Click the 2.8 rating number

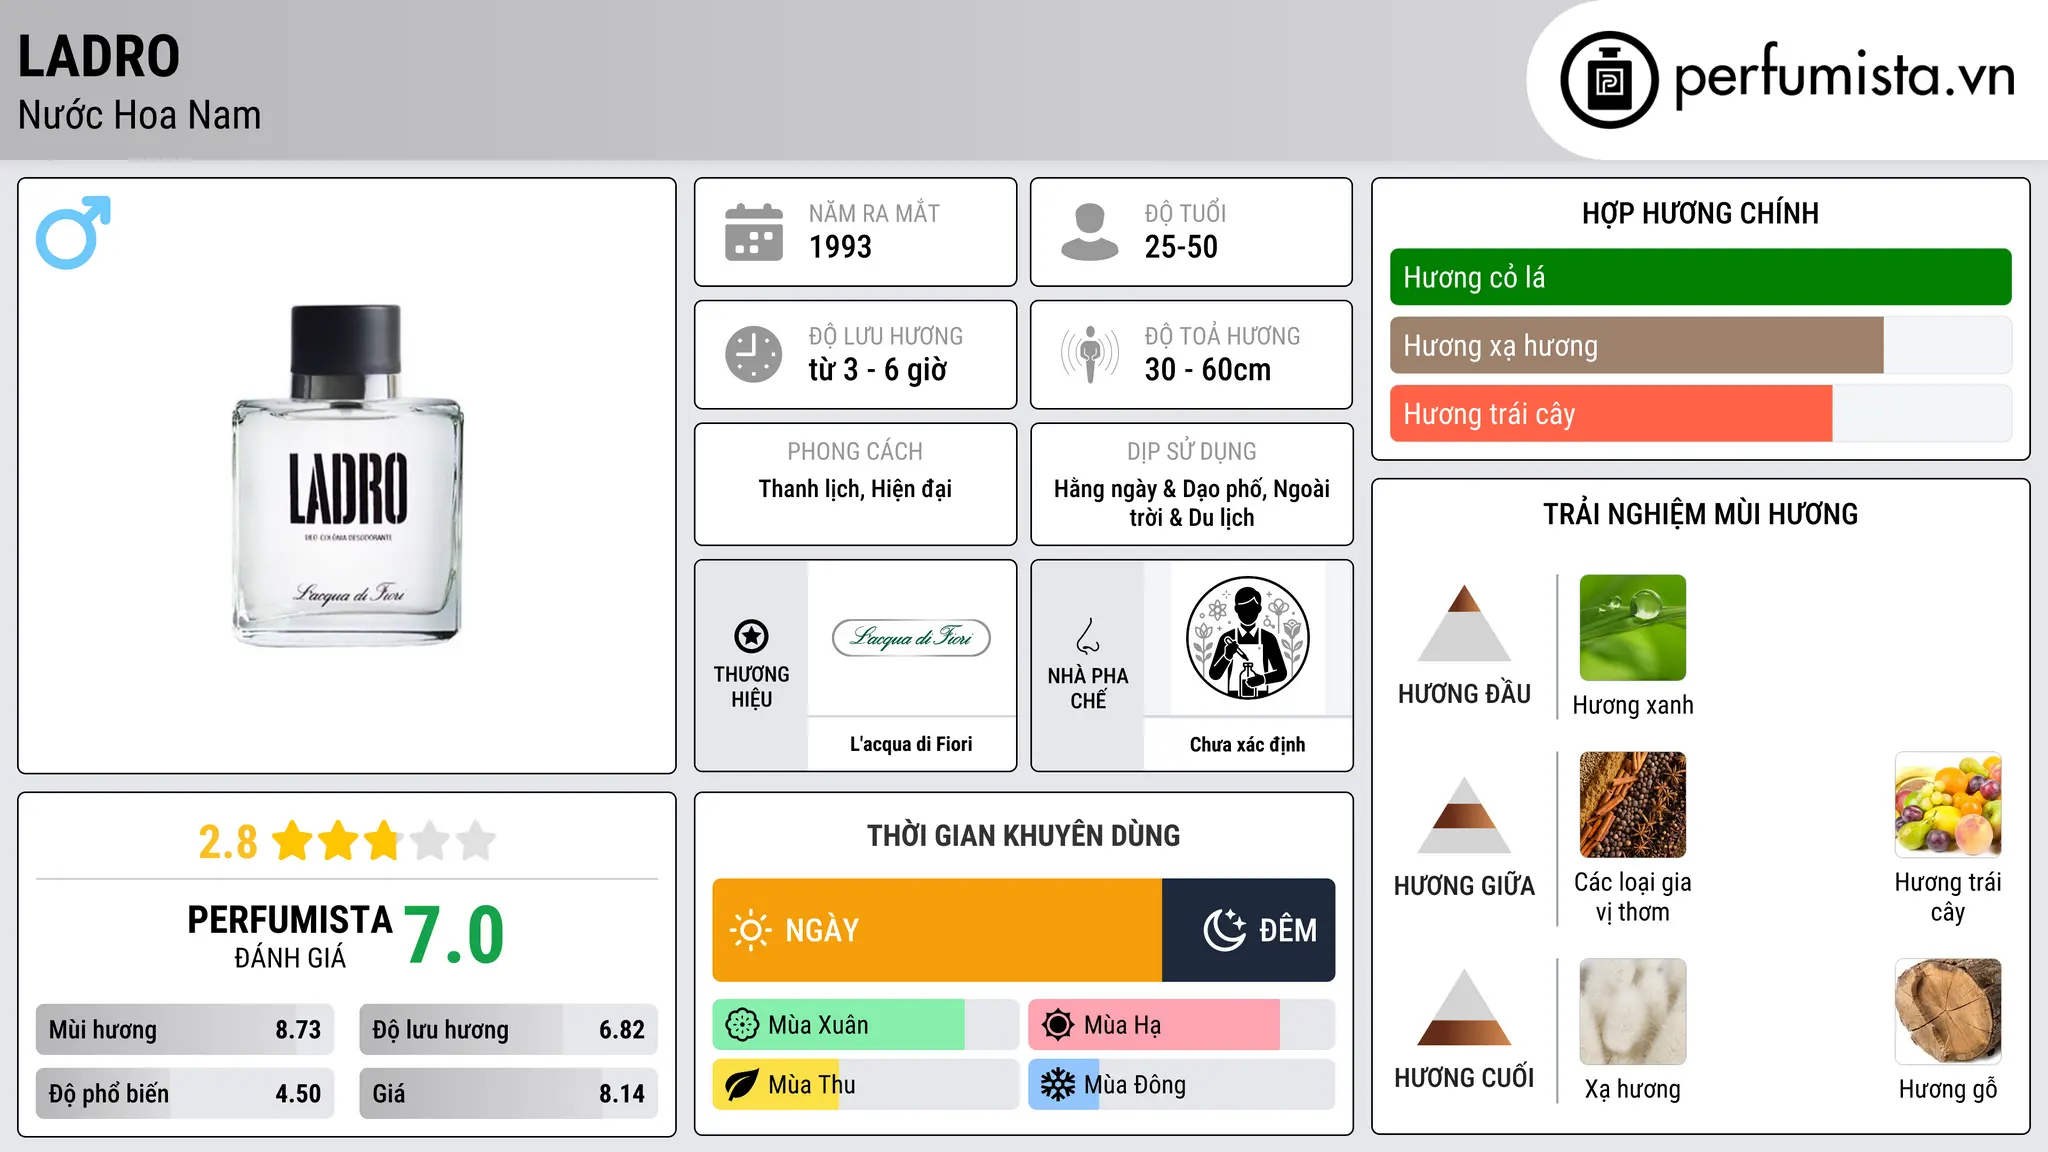coord(228,842)
